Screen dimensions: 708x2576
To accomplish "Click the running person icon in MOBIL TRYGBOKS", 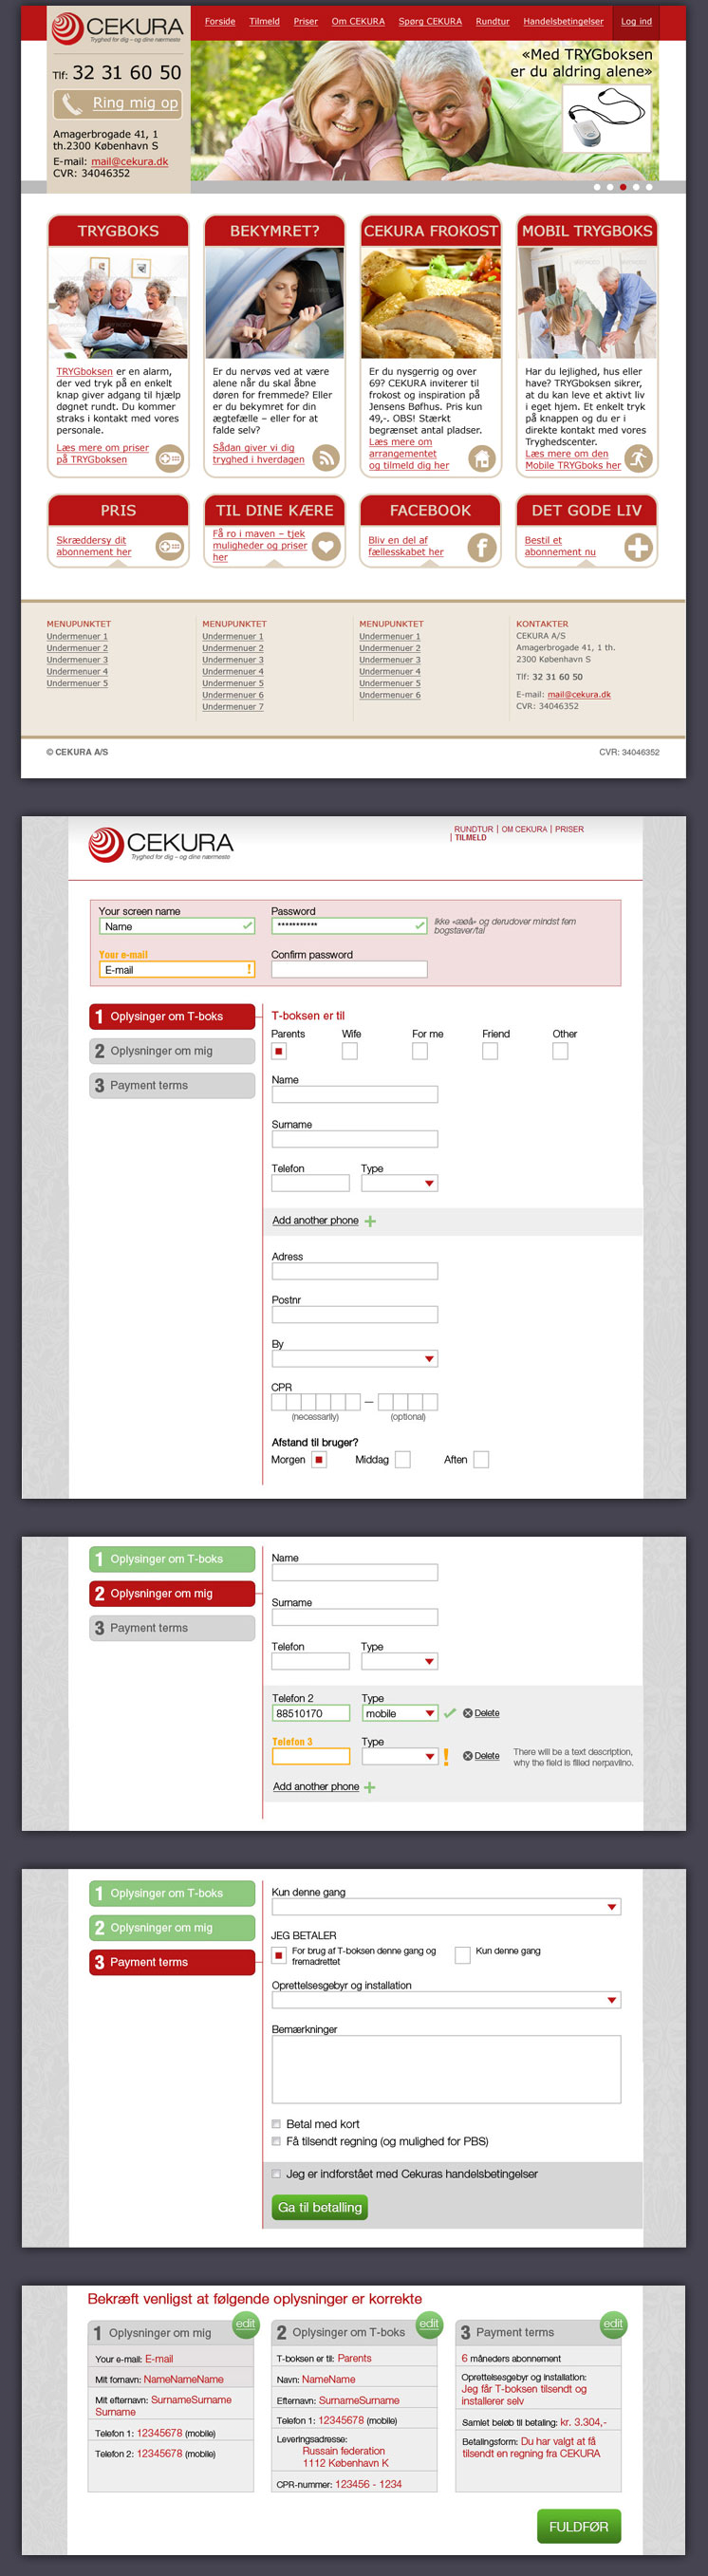I will point(638,458).
